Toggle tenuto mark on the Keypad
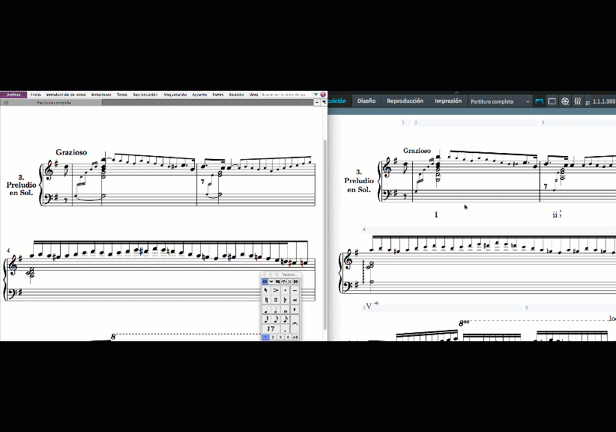This screenshot has width=616, height=432. click(295, 290)
